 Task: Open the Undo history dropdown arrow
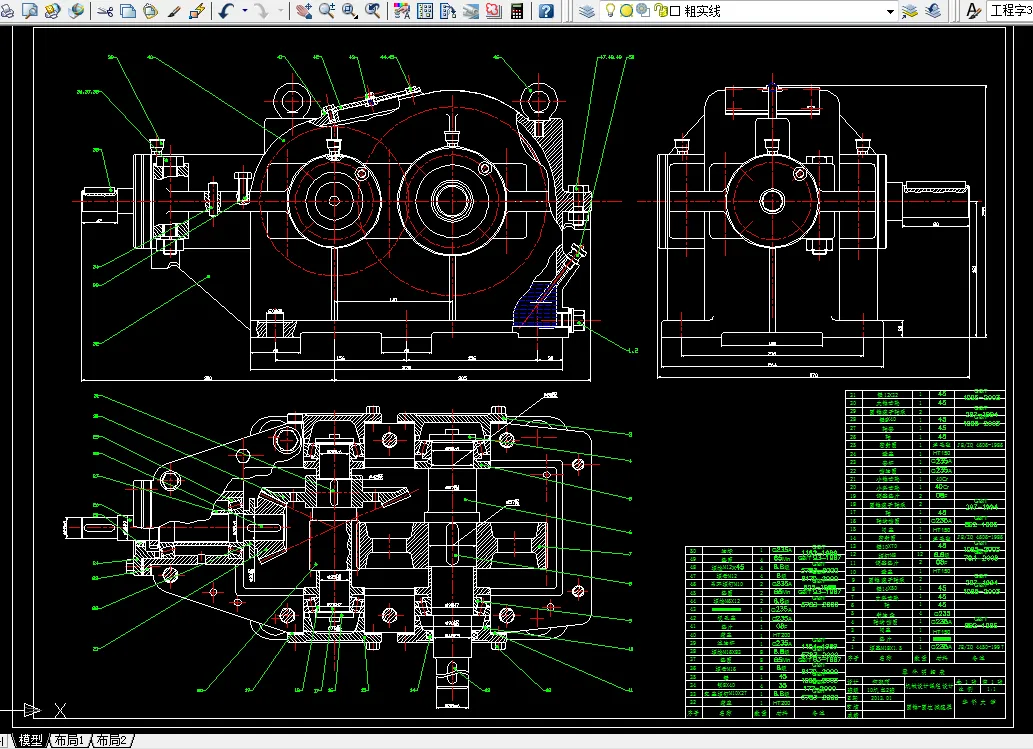coord(245,11)
